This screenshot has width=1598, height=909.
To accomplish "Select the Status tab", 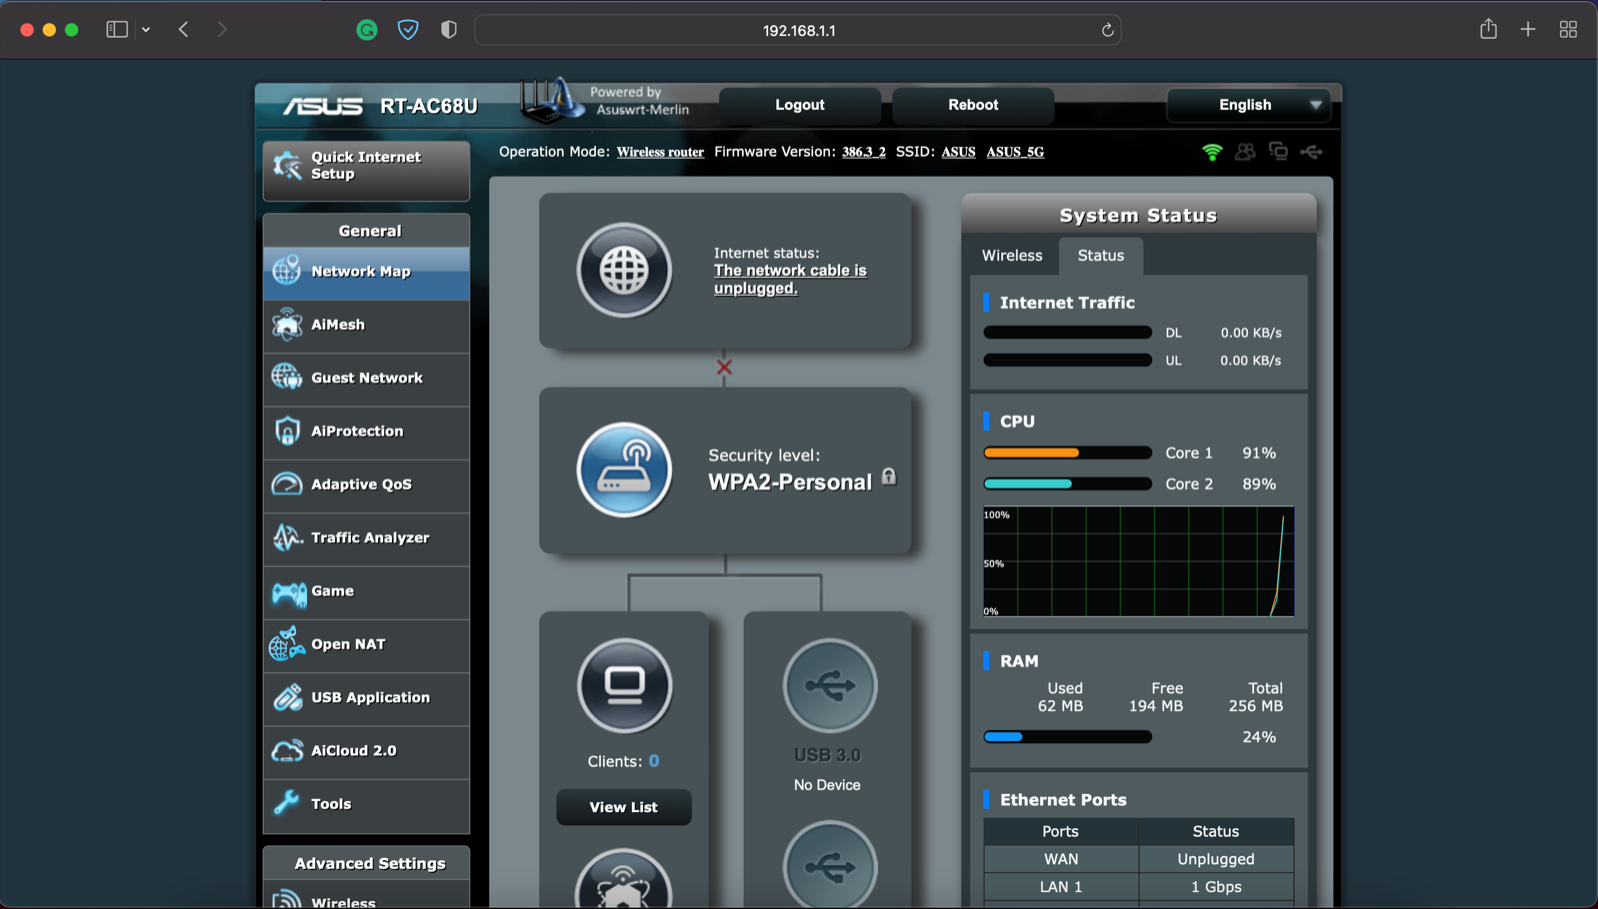I will pos(1100,256).
